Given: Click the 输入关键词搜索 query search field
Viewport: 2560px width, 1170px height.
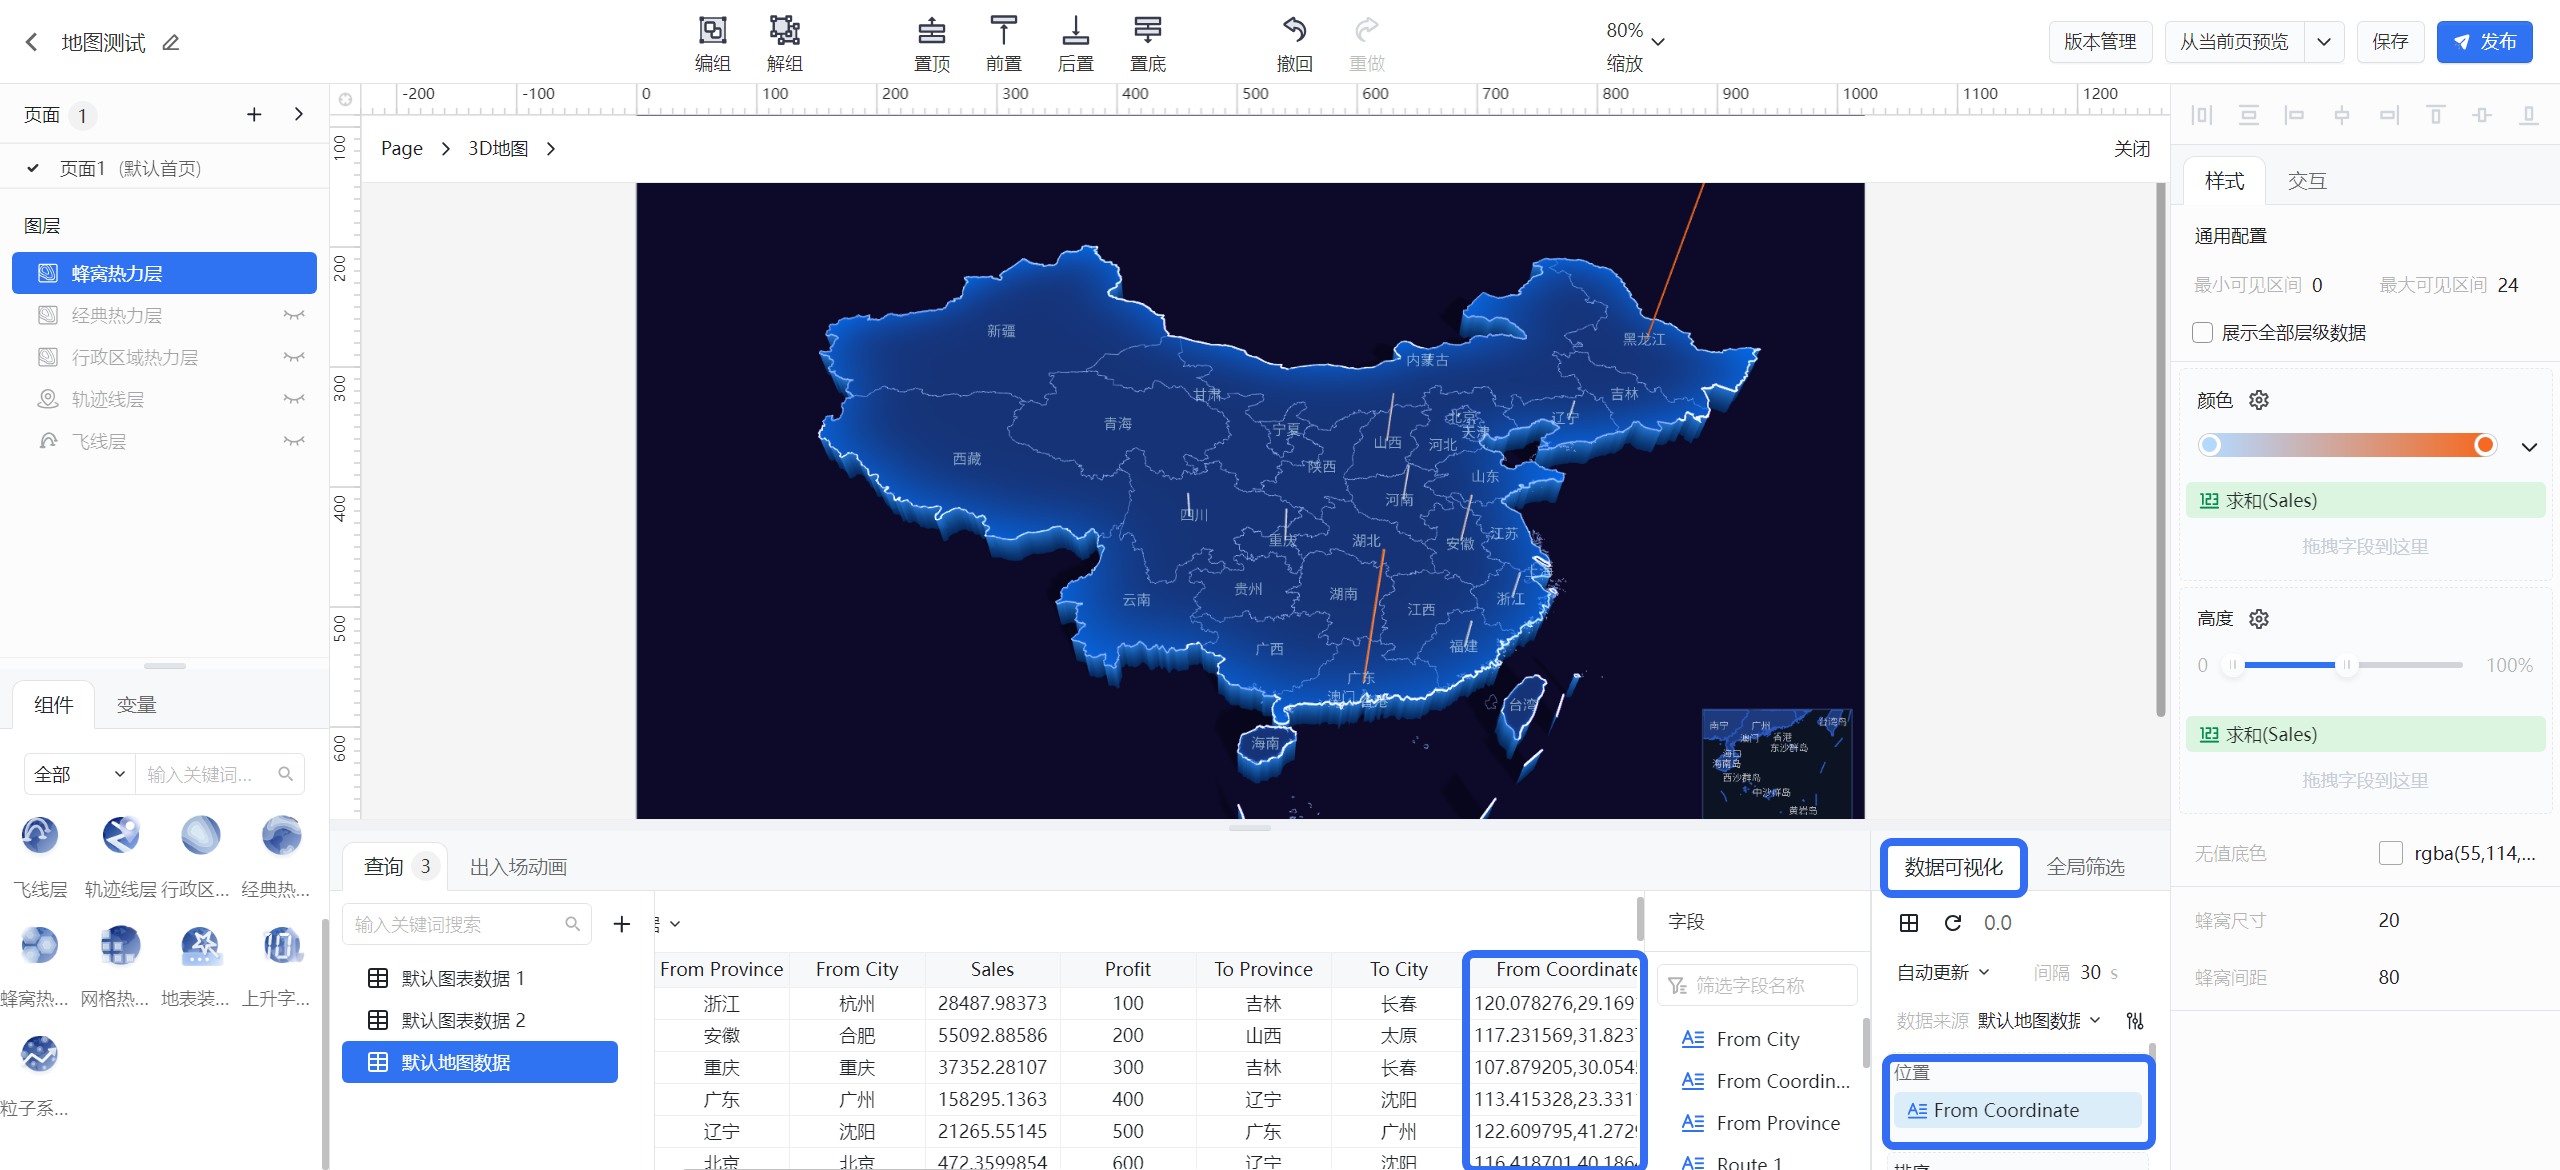Looking at the screenshot, I should (x=466, y=924).
